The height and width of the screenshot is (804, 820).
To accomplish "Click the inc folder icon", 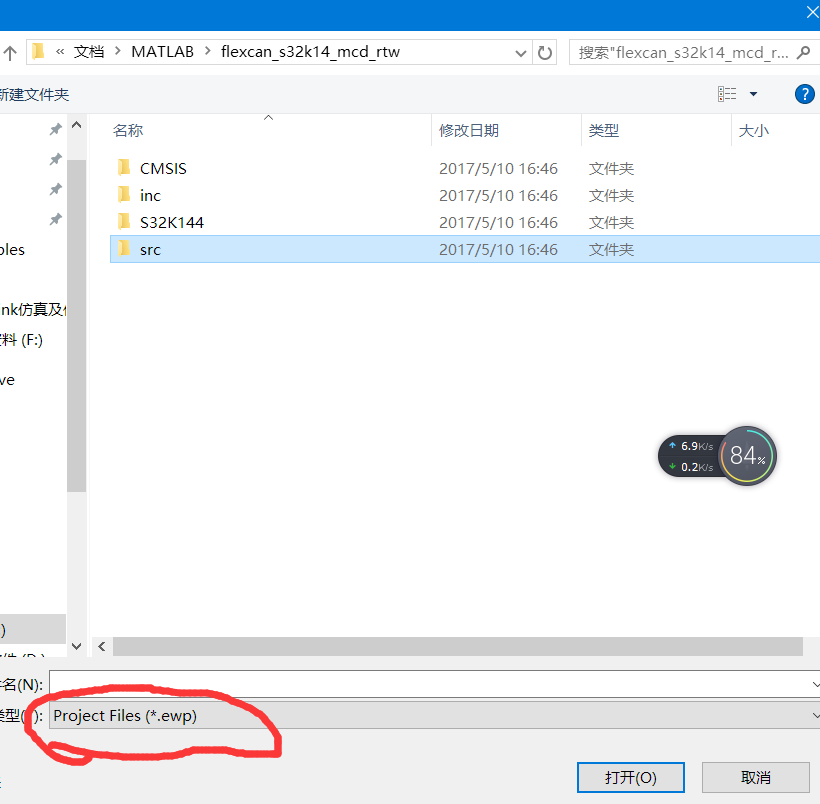I will [x=124, y=195].
